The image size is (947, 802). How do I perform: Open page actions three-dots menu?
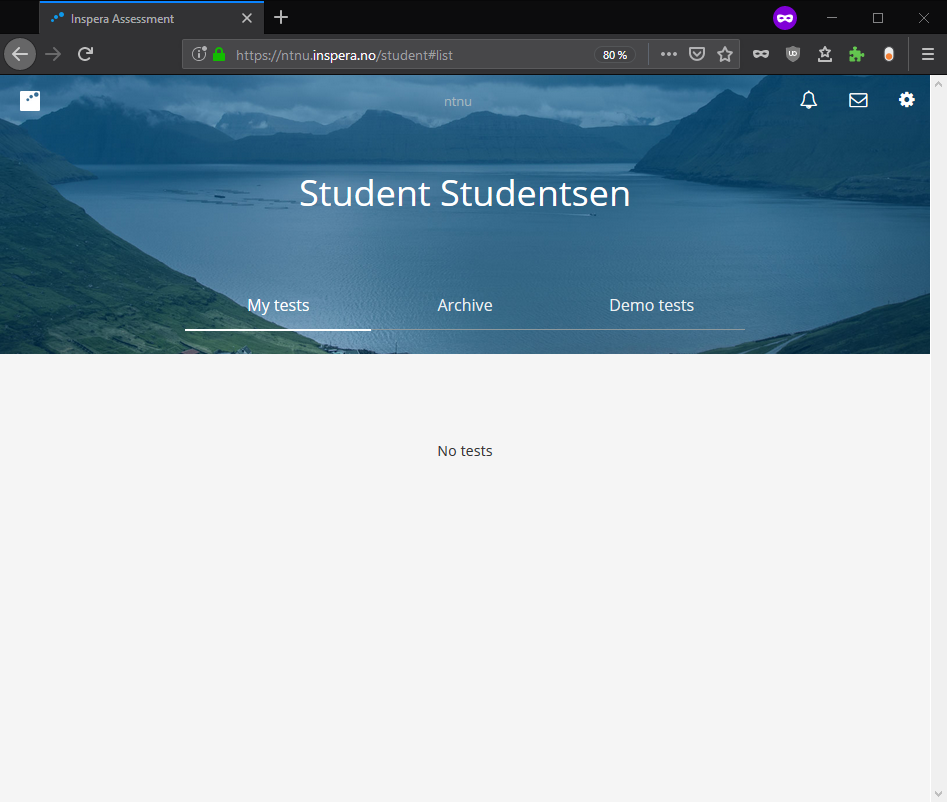(x=669, y=54)
